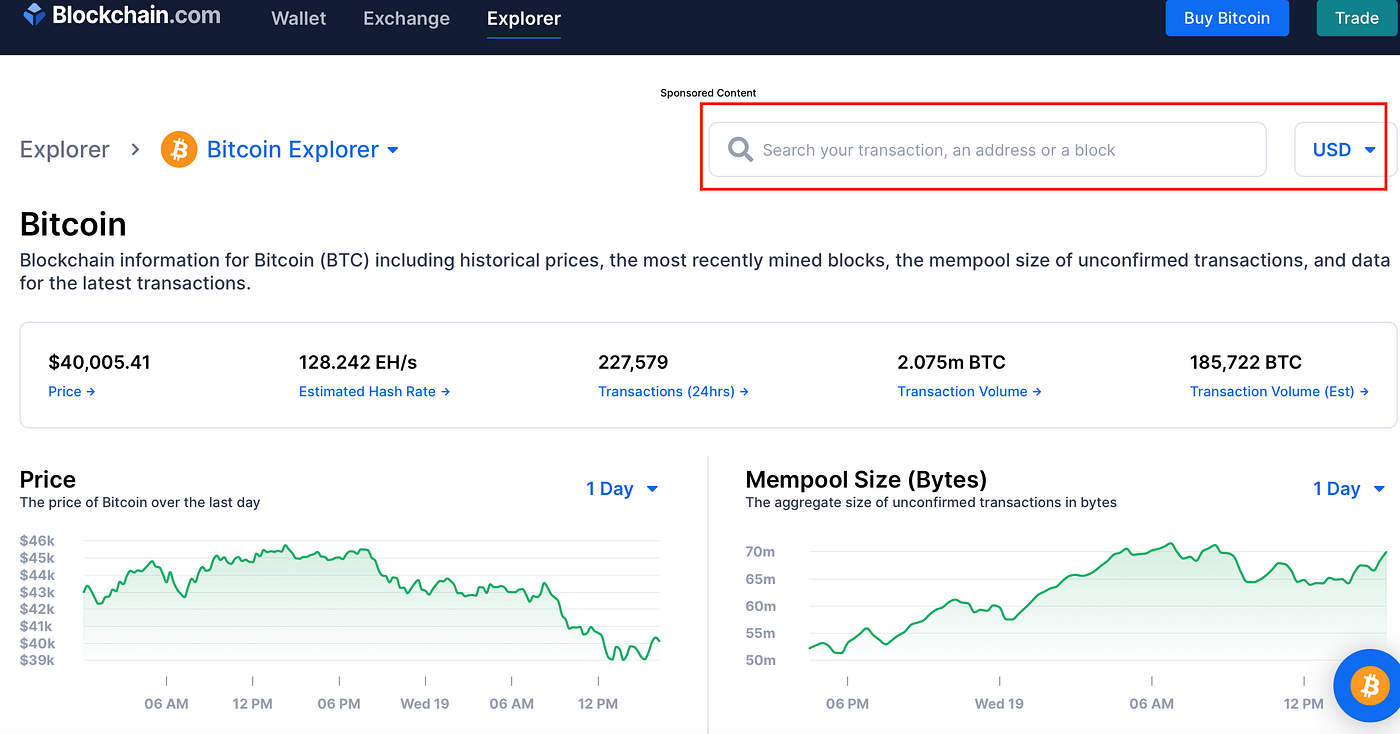Click the orange Bitcoin icon beside Bitcoin Explorer

[x=179, y=150]
